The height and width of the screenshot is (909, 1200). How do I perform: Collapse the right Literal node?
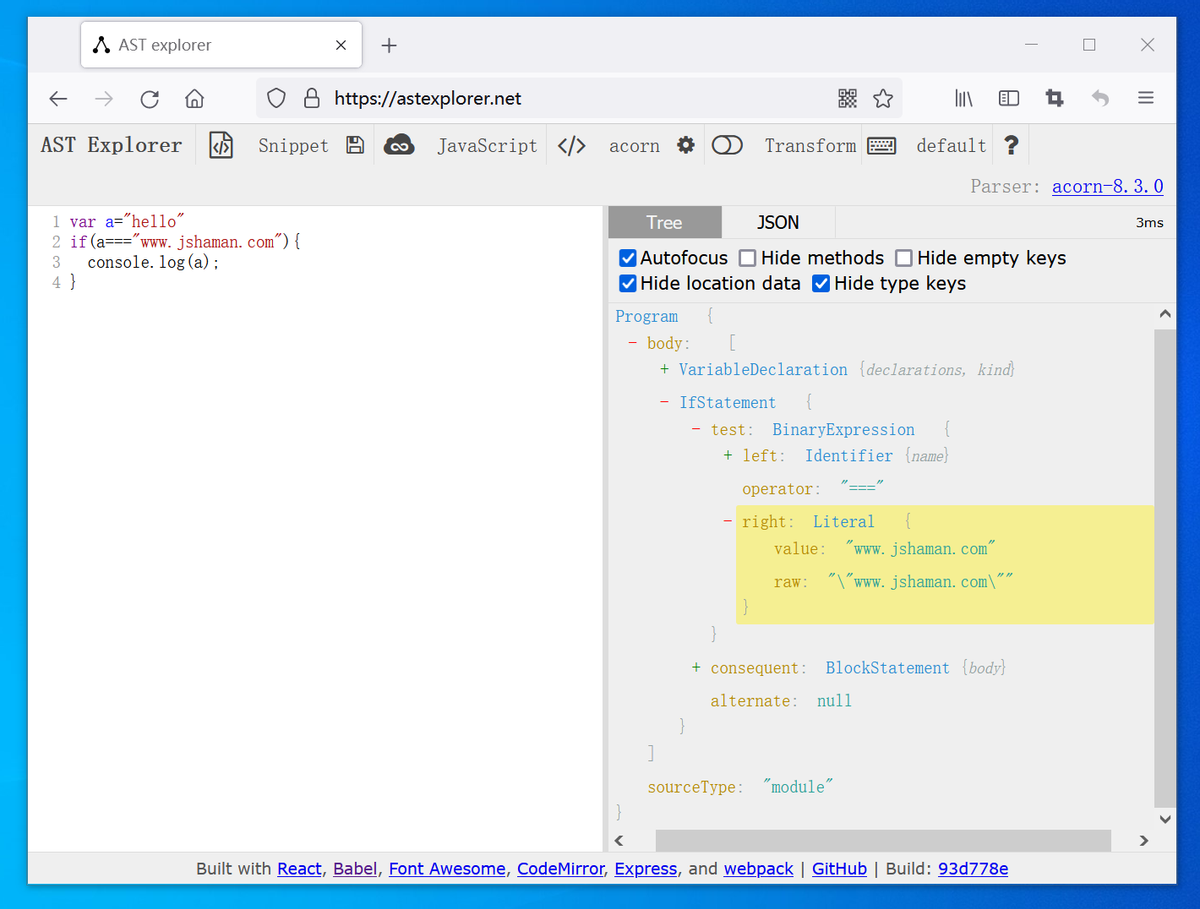coord(728,522)
